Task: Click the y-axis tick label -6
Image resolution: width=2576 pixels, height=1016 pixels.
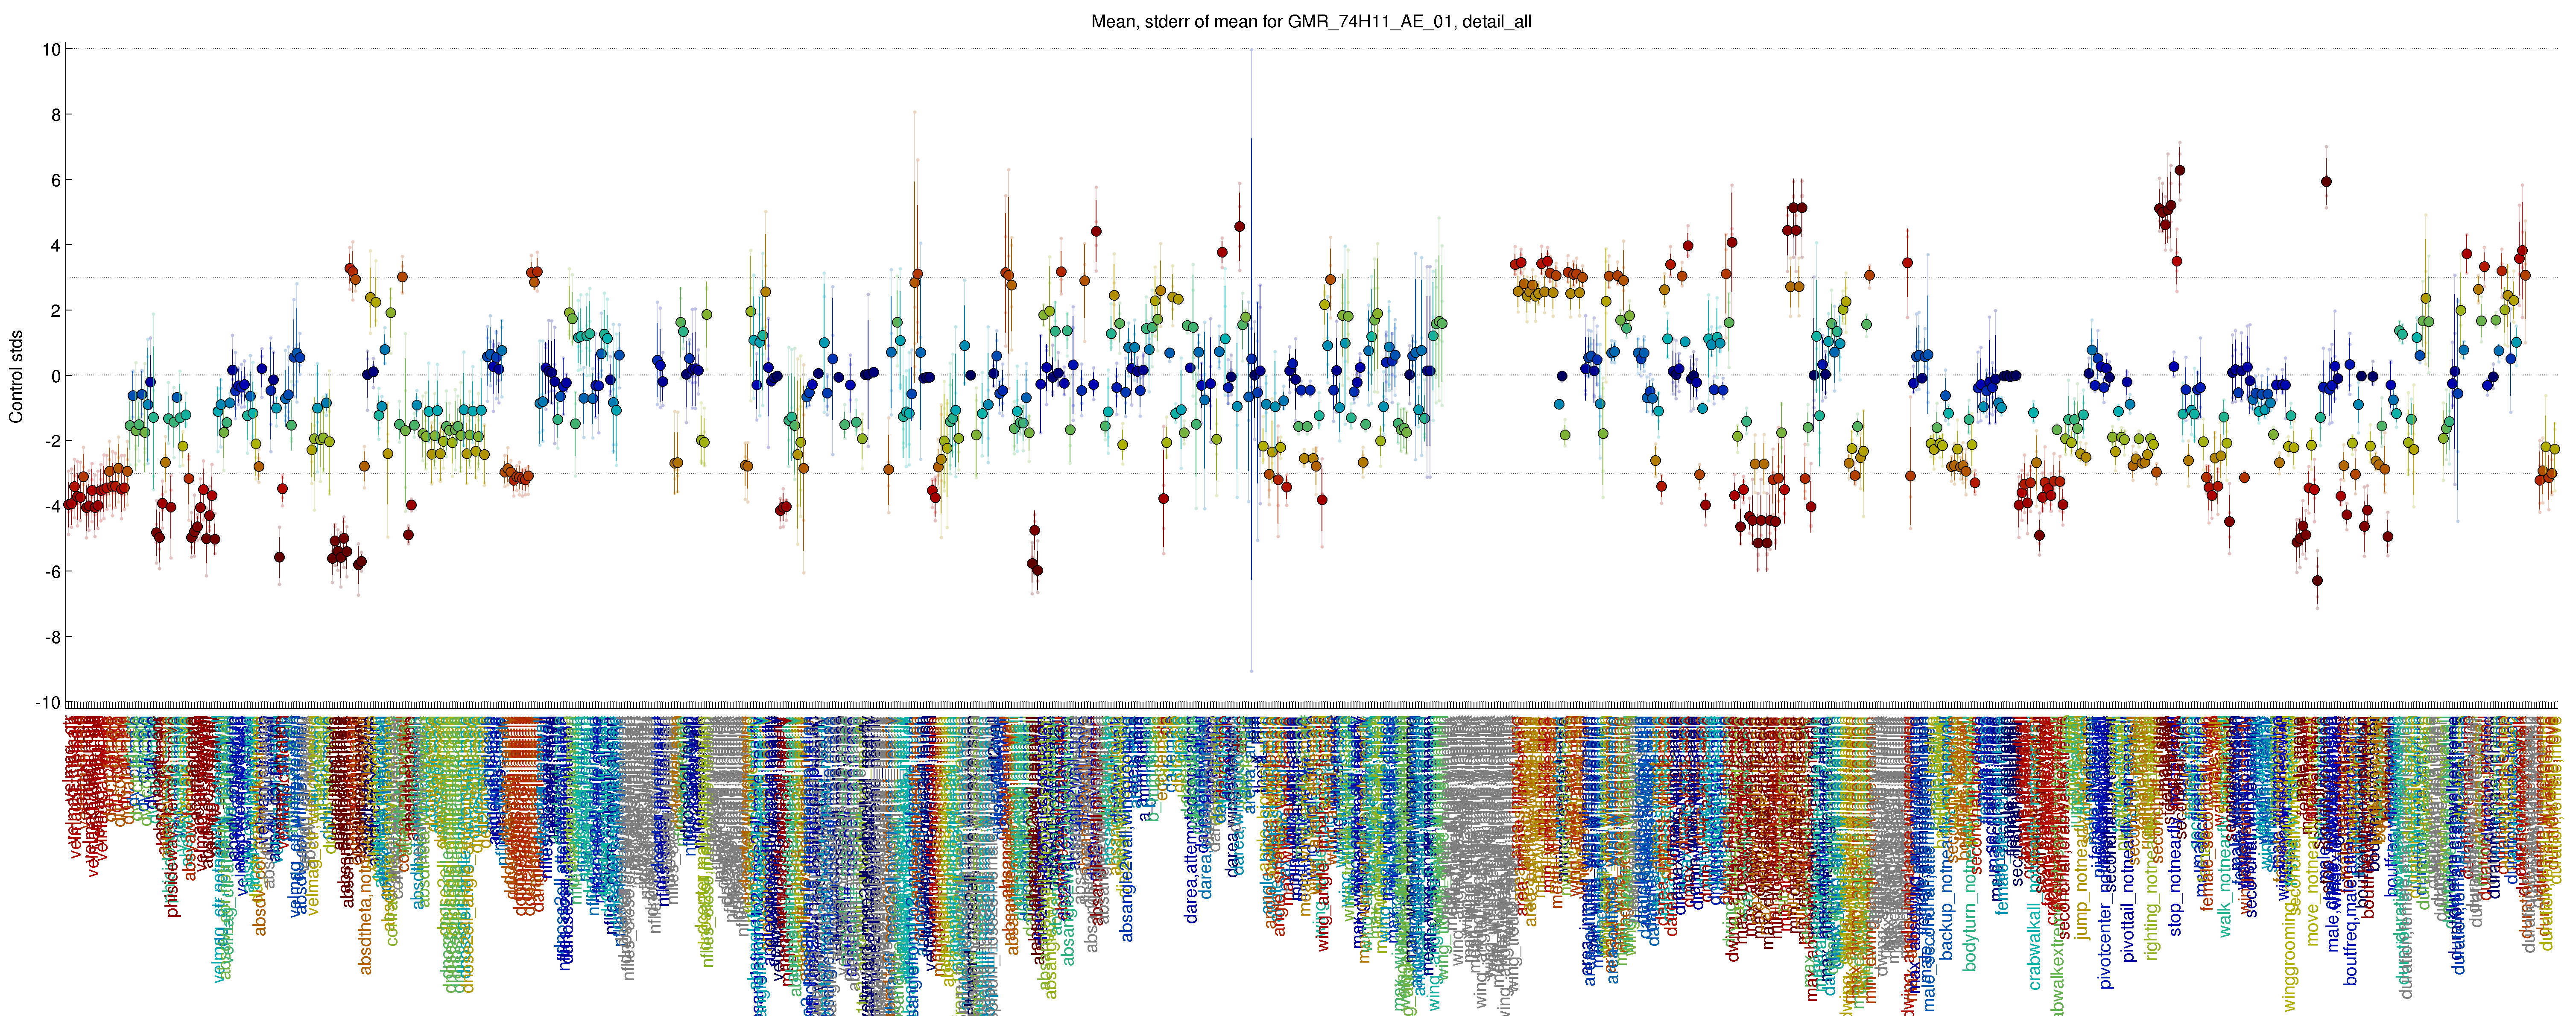Action: (53, 572)
